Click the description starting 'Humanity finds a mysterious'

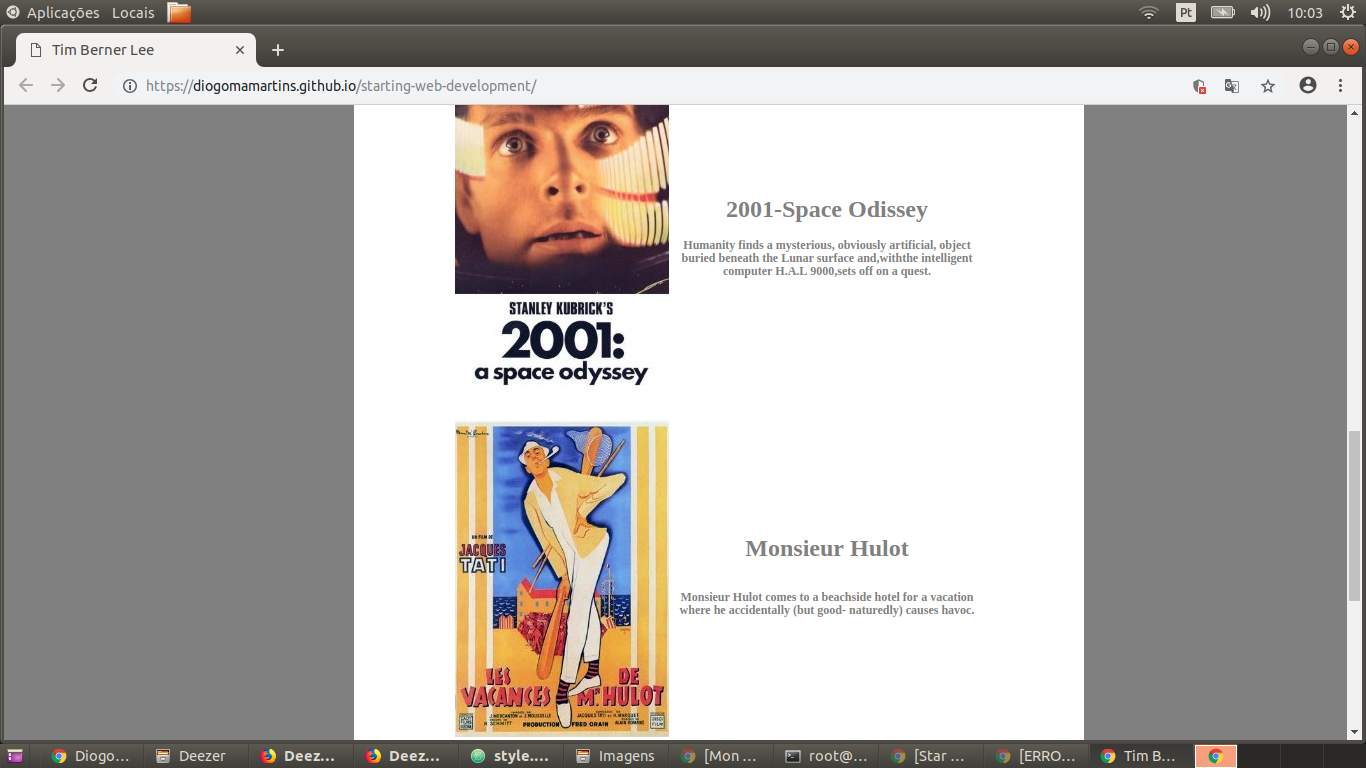tap(827, 258)
